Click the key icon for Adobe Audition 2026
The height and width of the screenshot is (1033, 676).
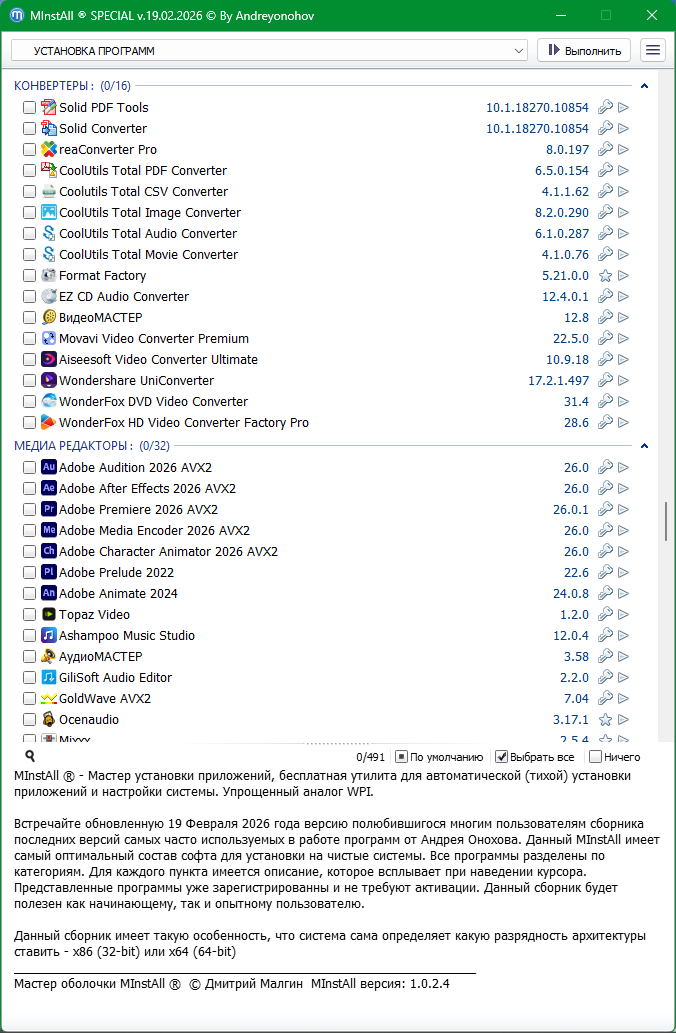pyautogui.click(x=605, y=468)
